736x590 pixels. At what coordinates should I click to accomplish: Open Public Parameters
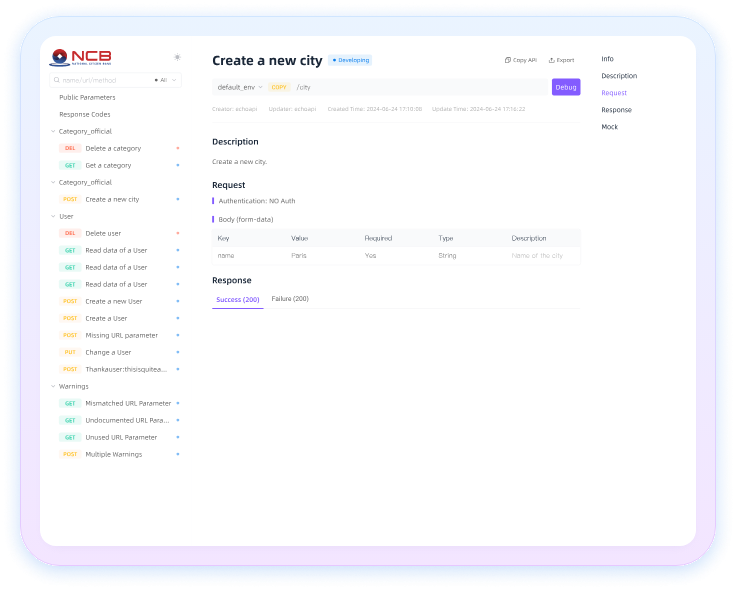(87, 98)
